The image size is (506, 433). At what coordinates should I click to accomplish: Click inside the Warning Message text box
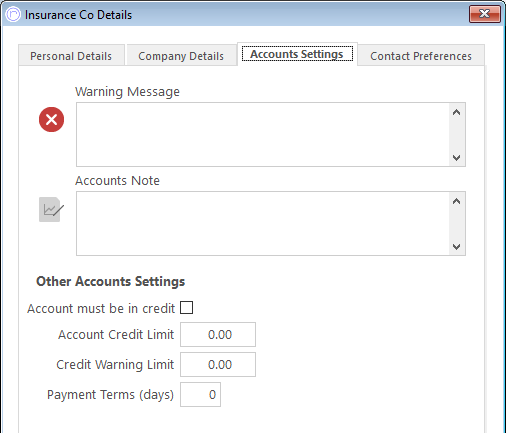[x=263, y=134]
